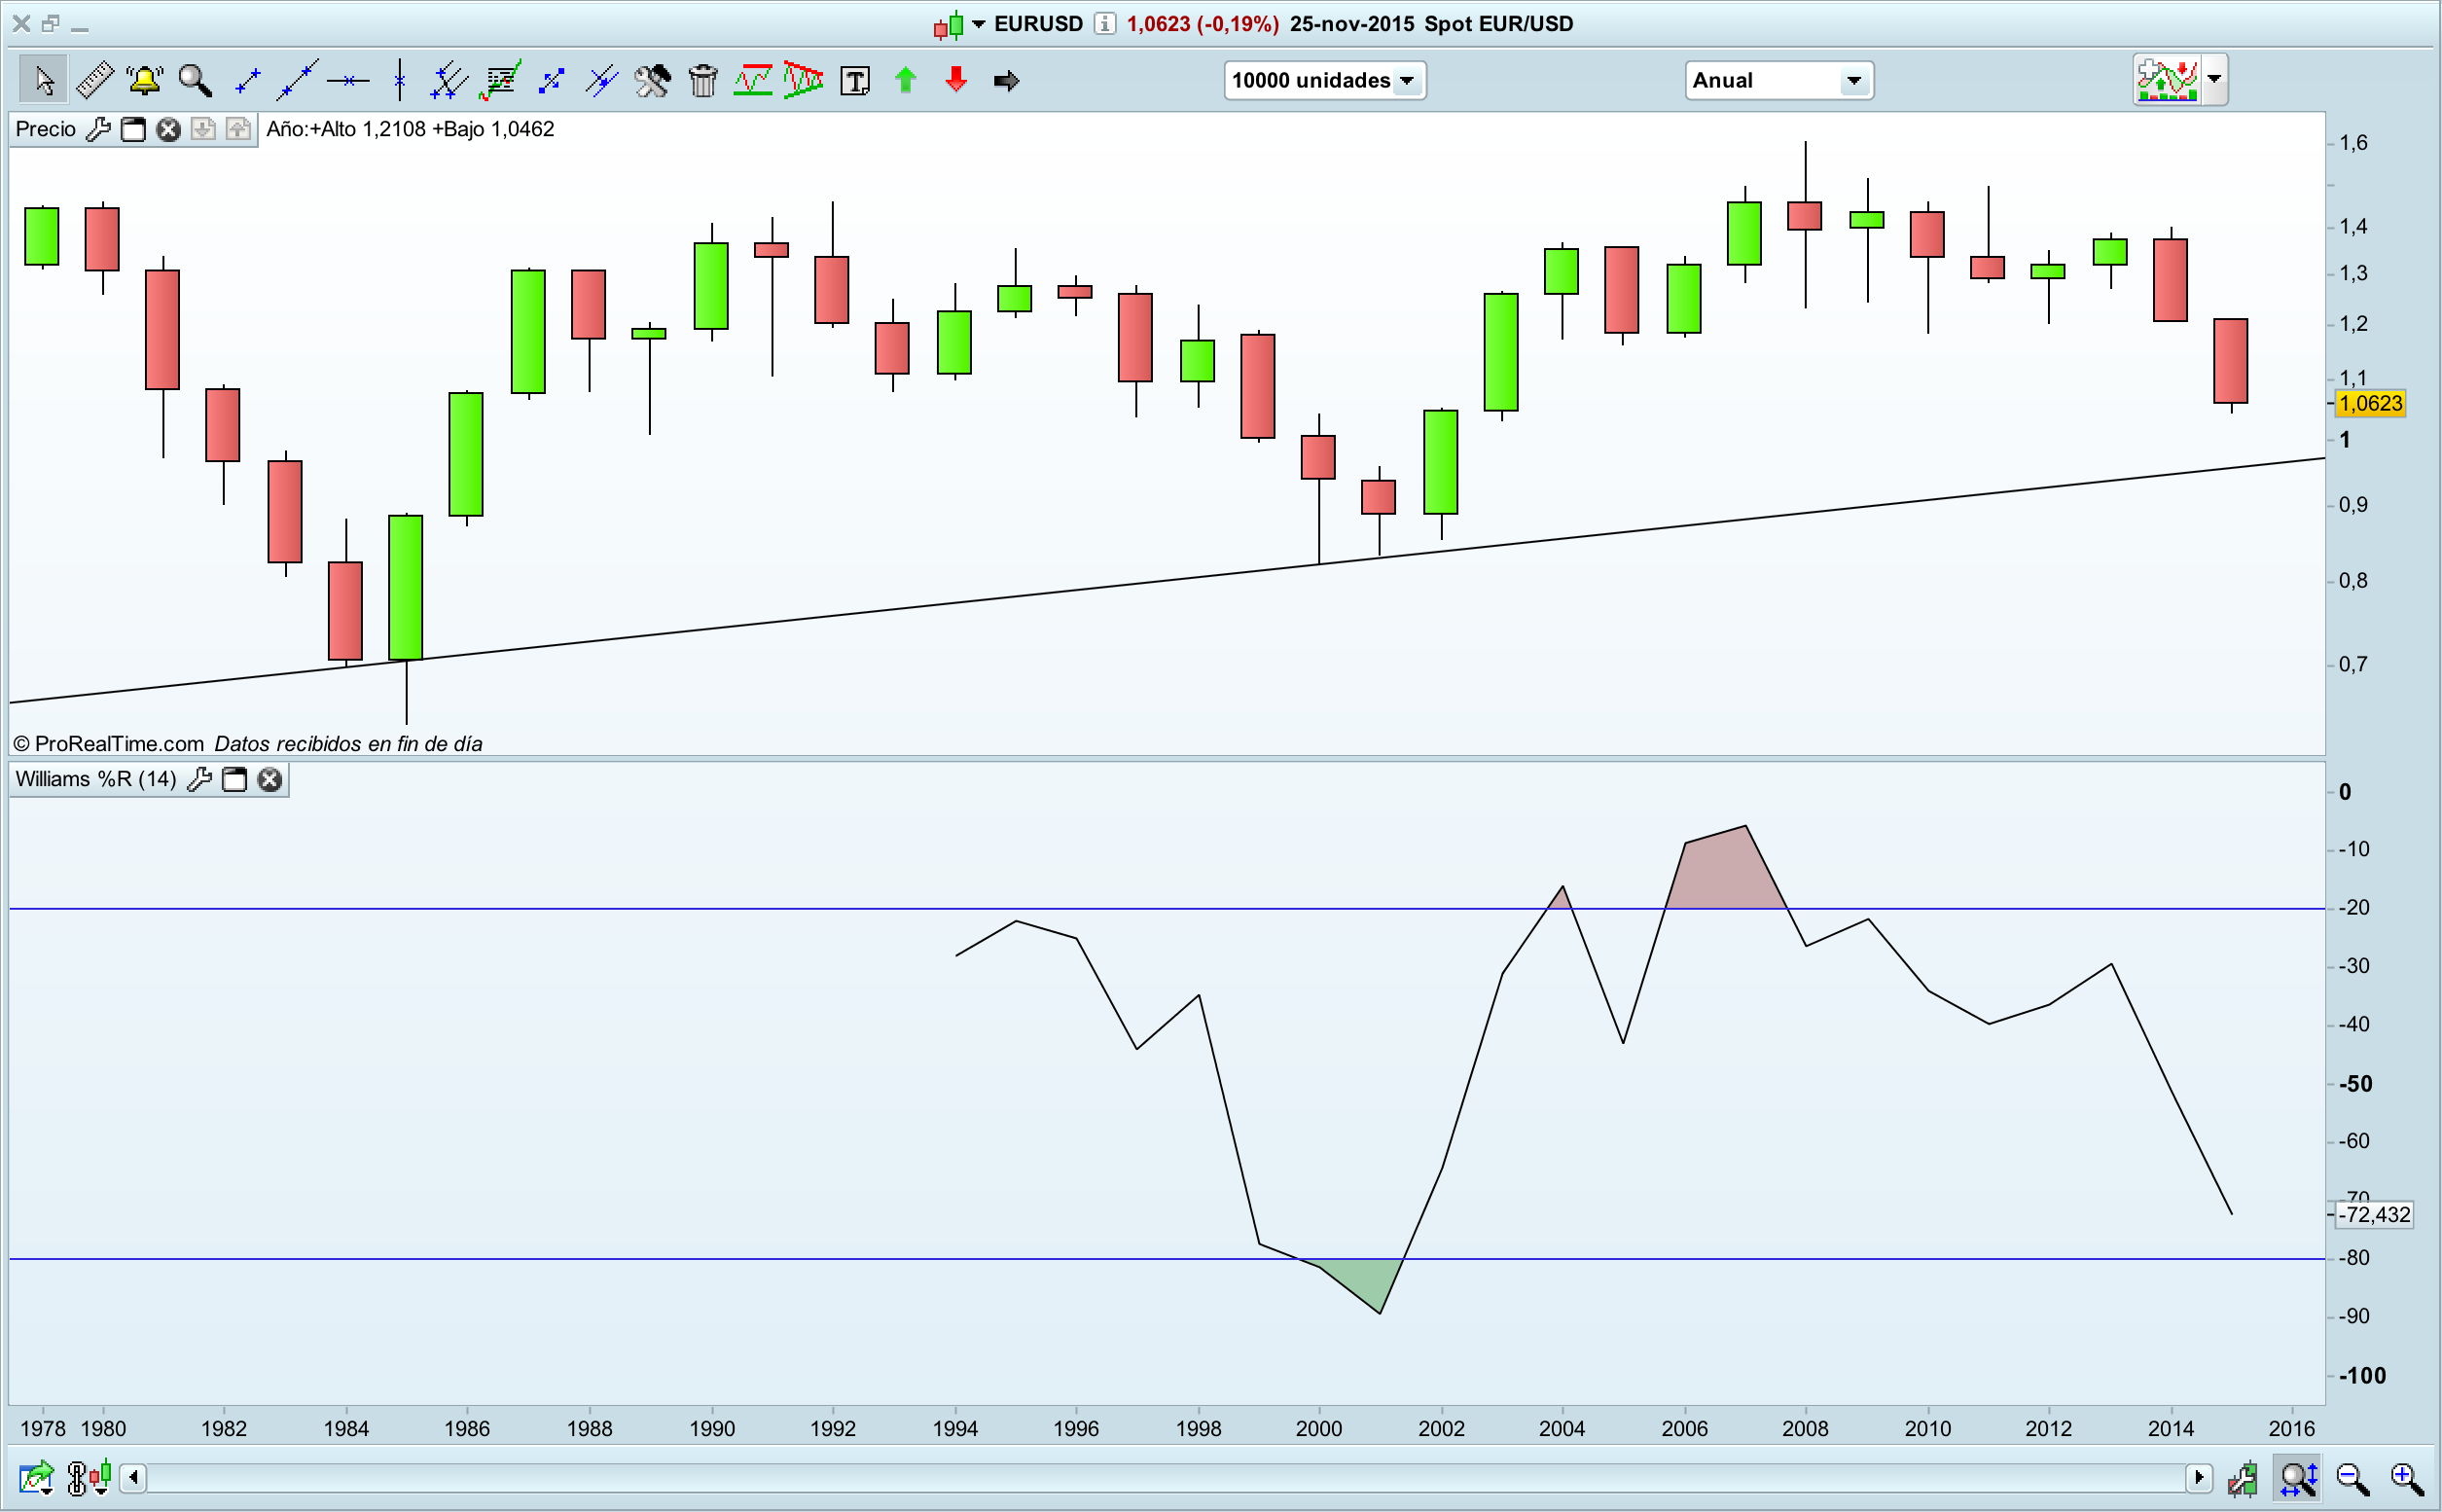Open Williams %R indicator wrench settings
2442x1512 pixels.
point(199,780)
